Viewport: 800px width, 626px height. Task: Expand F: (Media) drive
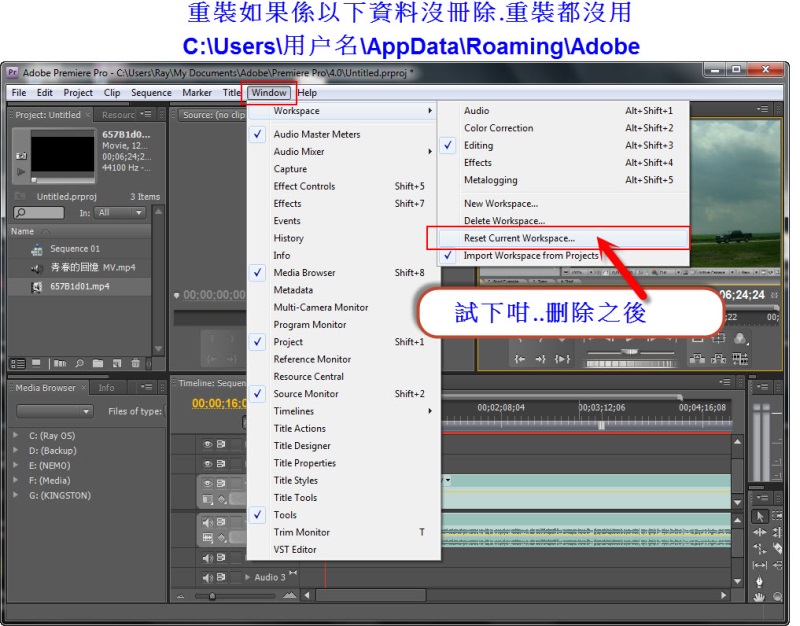pos(16,480)
